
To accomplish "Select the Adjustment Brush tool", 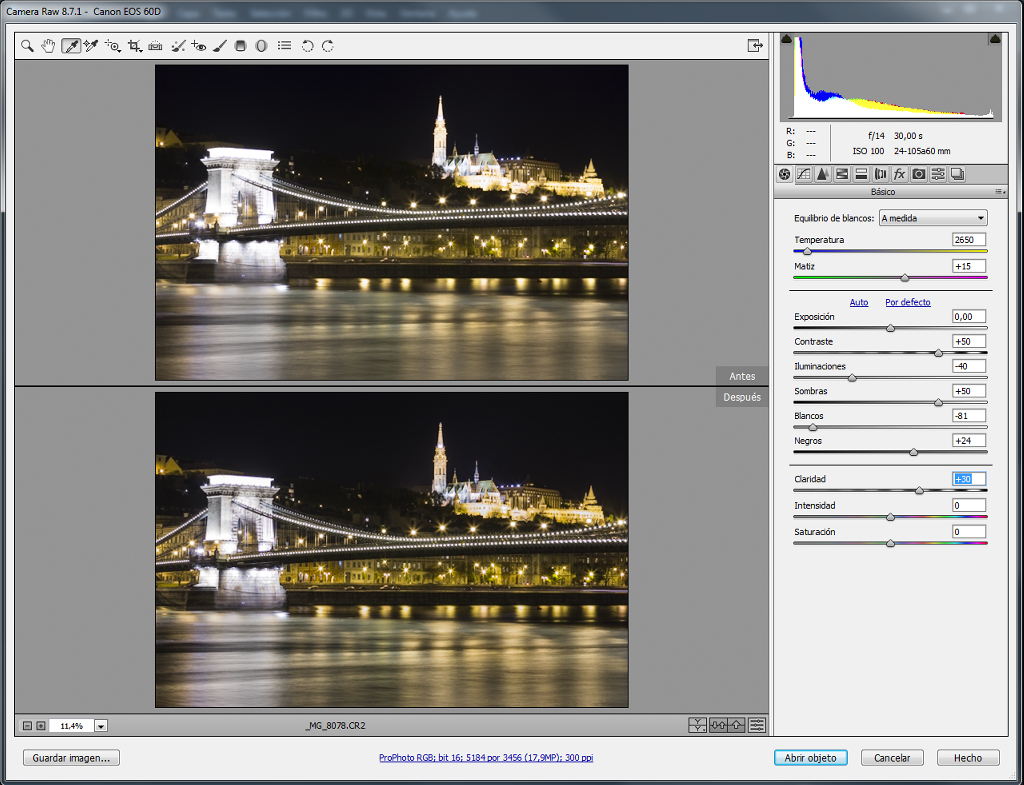I will [220, 46].
